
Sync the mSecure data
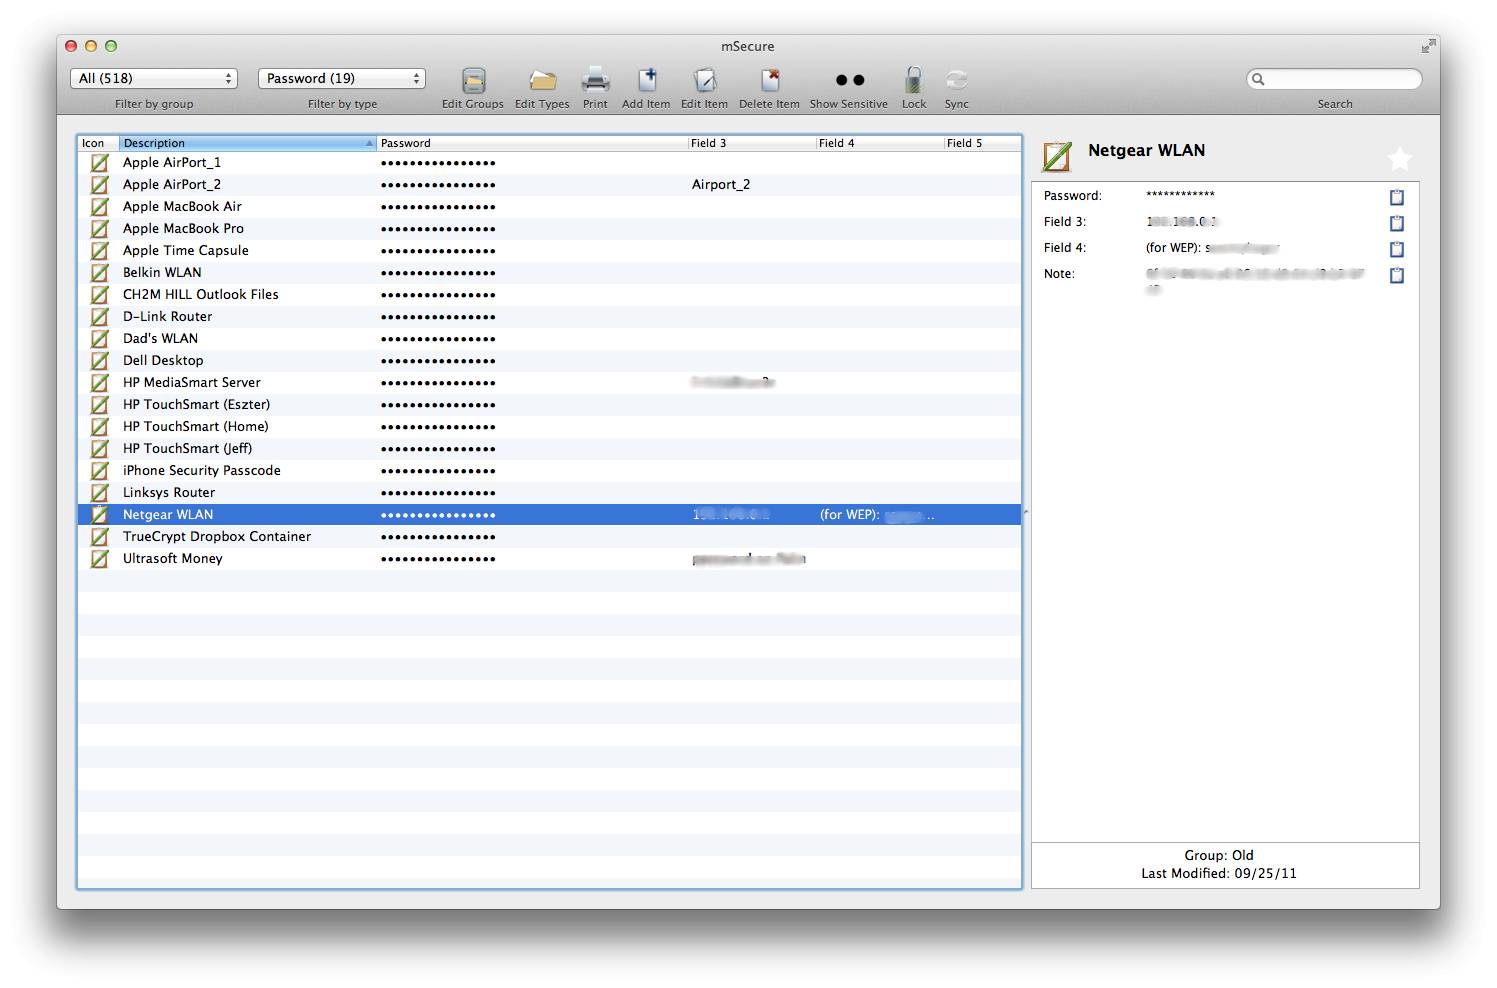(x=956, y=81)
